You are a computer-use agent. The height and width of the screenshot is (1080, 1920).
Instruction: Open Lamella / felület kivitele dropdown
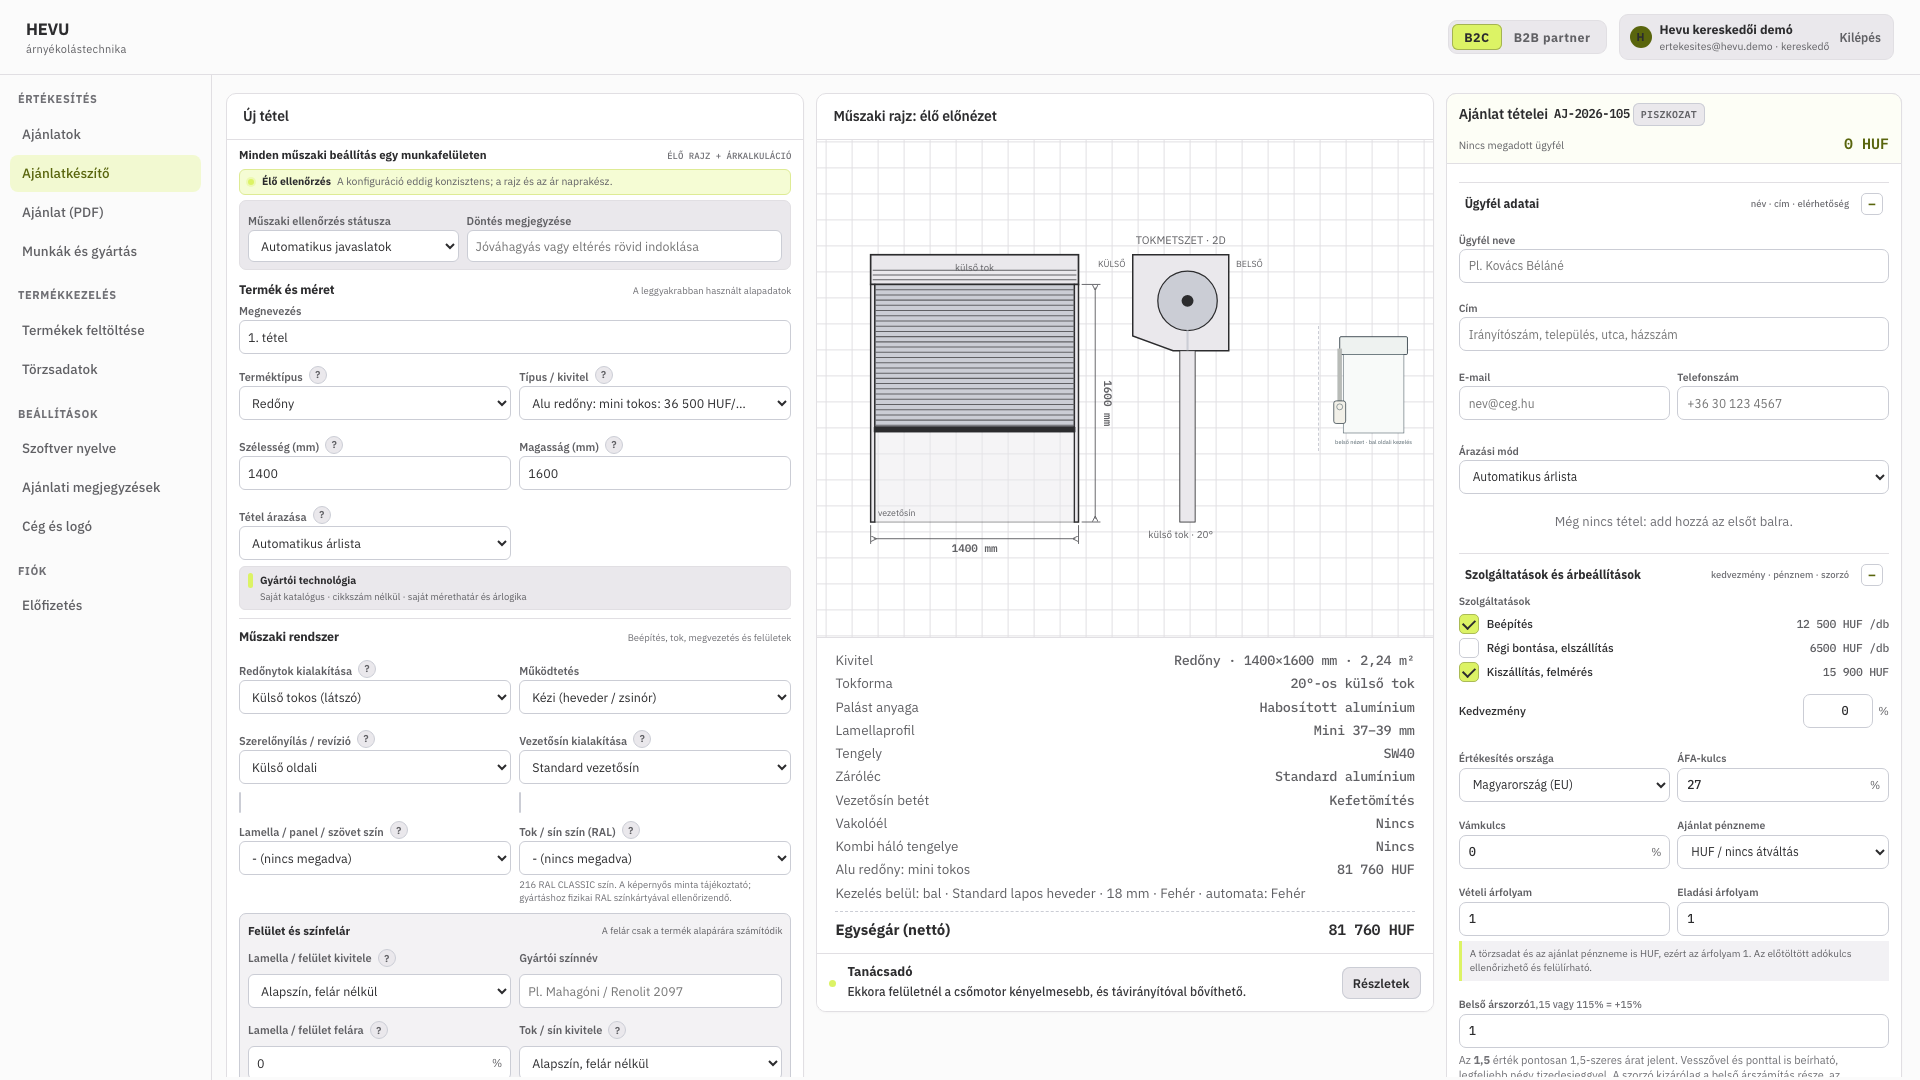click(379, 992)
